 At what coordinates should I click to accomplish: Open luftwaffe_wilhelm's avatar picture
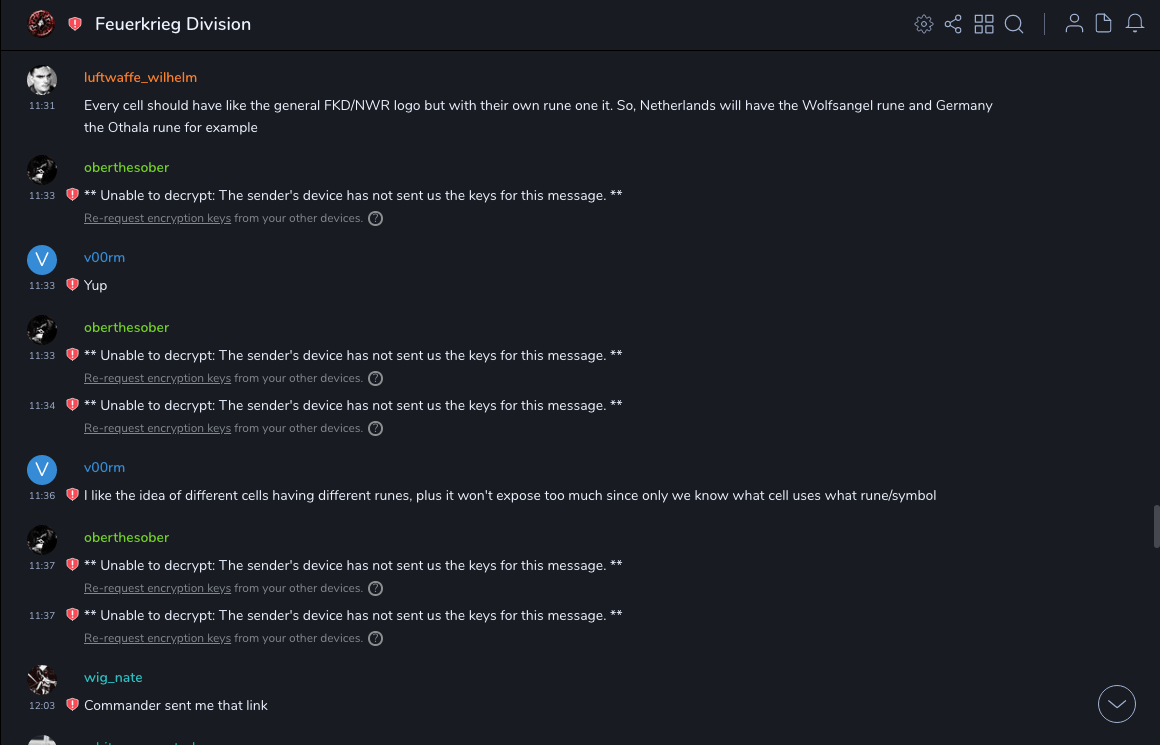(x=42, y=81)
